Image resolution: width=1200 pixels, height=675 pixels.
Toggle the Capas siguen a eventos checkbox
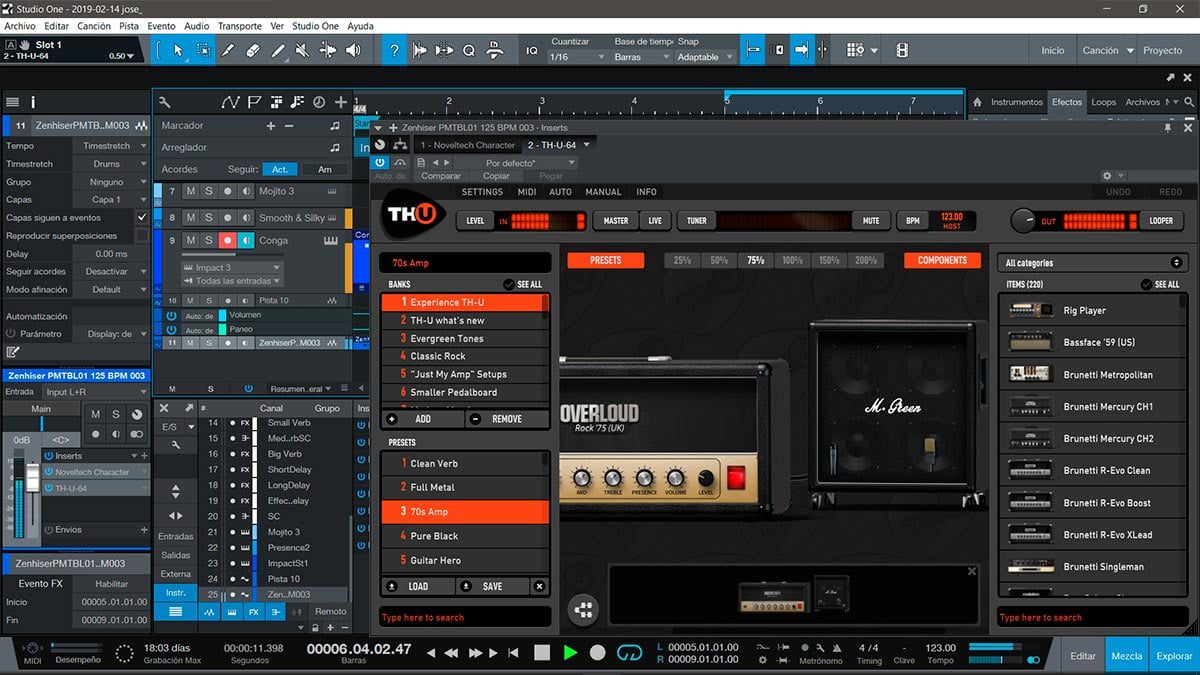(141, 217)
